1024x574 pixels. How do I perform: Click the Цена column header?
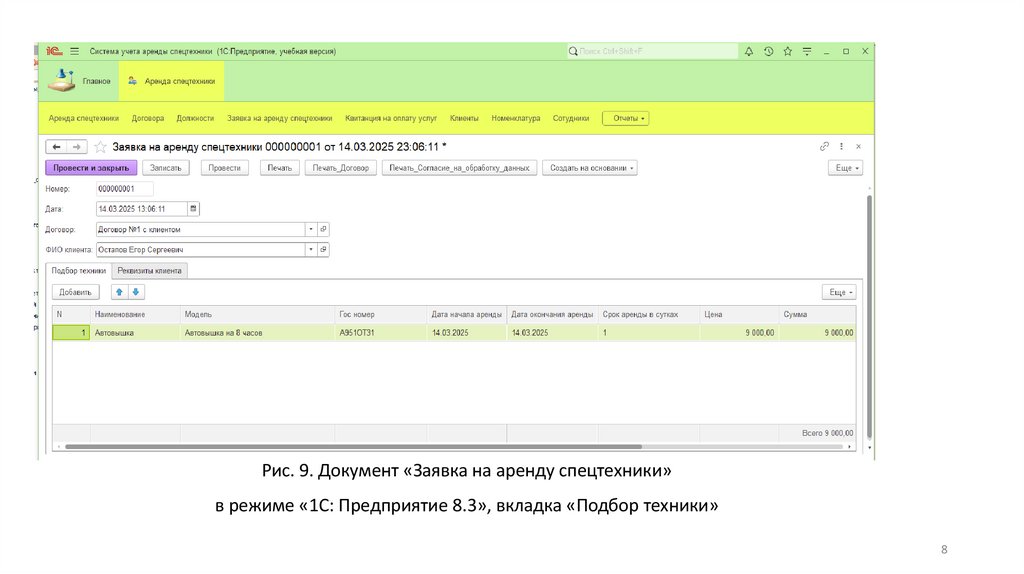739,314
